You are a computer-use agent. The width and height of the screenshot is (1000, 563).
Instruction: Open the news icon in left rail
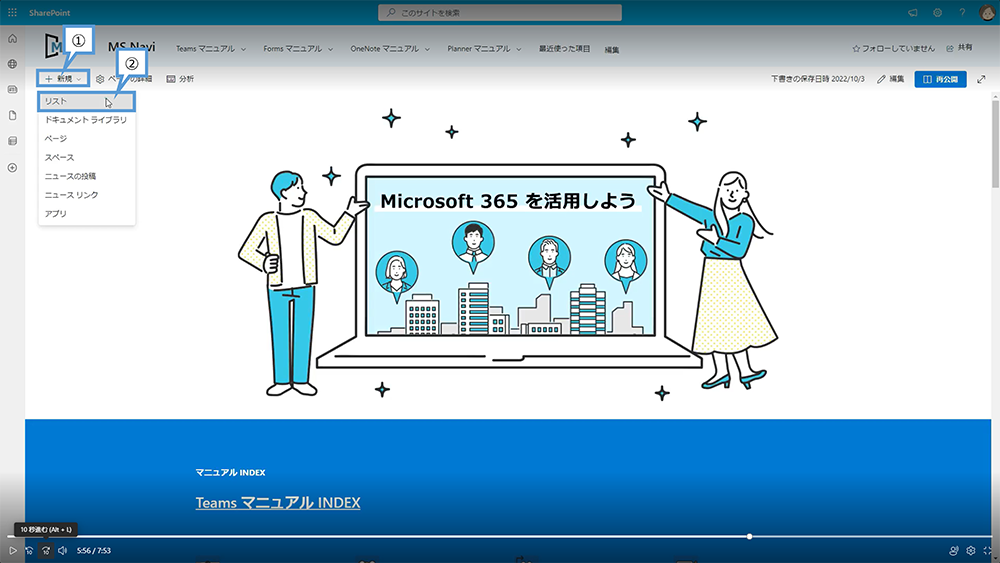(x=12, y=89)
